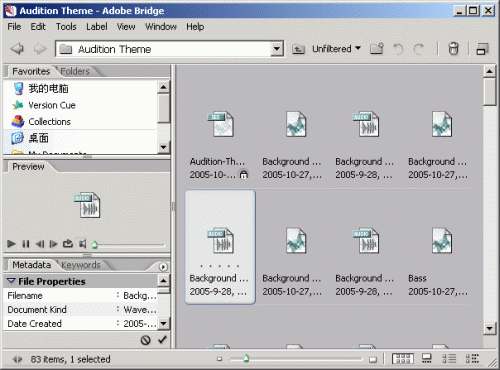
Task: Rotate 90° clockwise icon
Action: tap(419, 49)
